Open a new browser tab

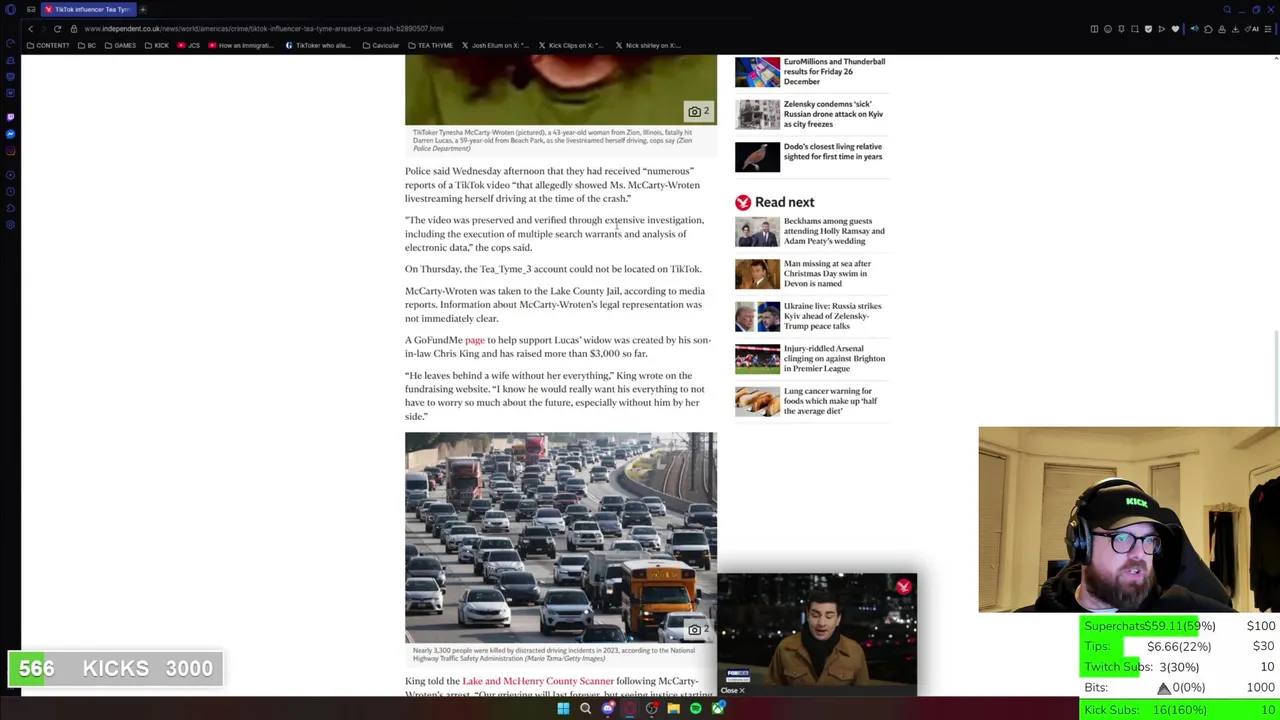click(x=143, y=9)
